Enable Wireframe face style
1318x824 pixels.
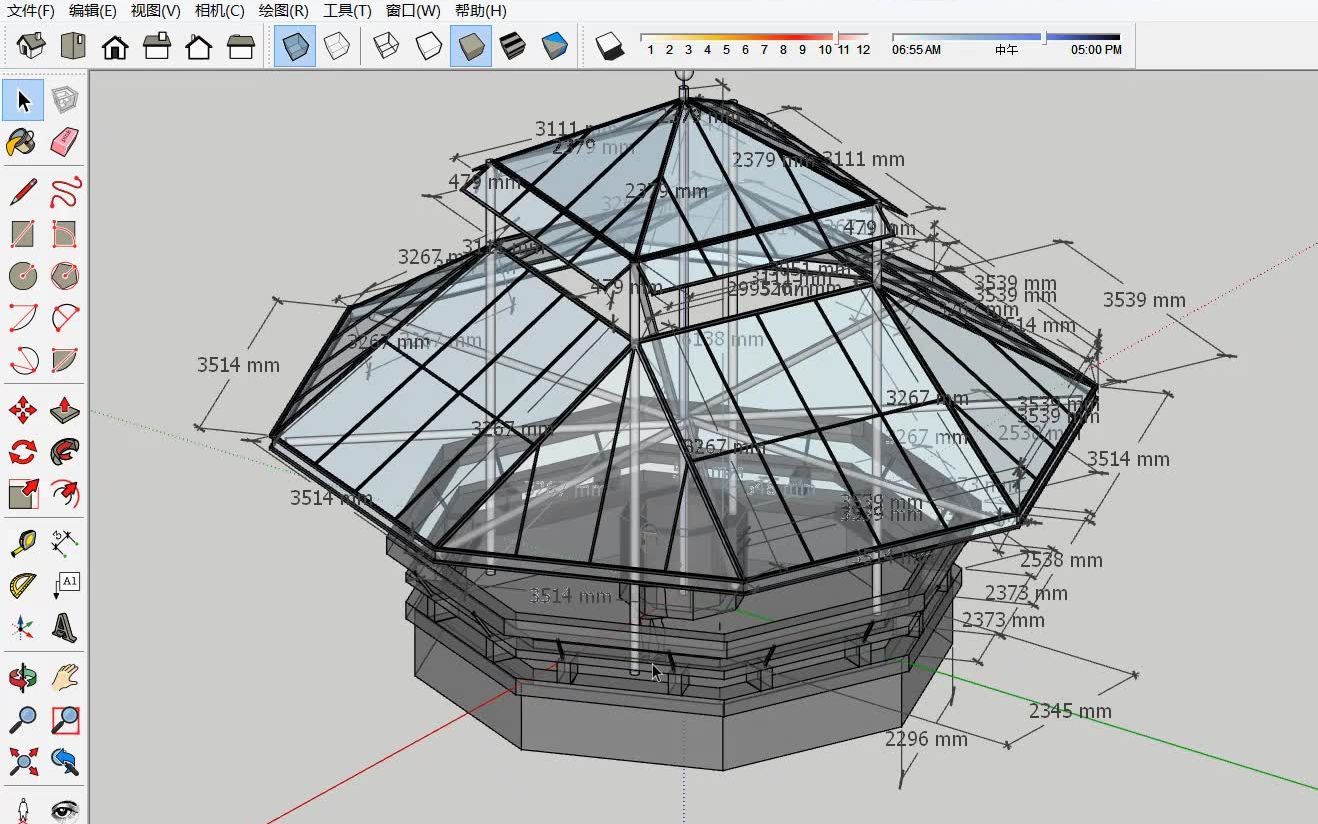pos(386,46)
